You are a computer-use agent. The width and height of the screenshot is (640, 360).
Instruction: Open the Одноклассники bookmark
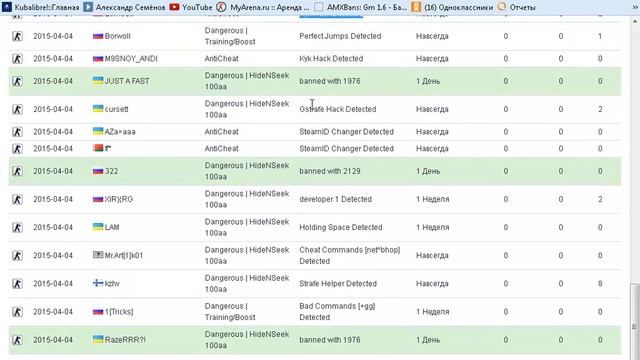(x=452, y=7)
